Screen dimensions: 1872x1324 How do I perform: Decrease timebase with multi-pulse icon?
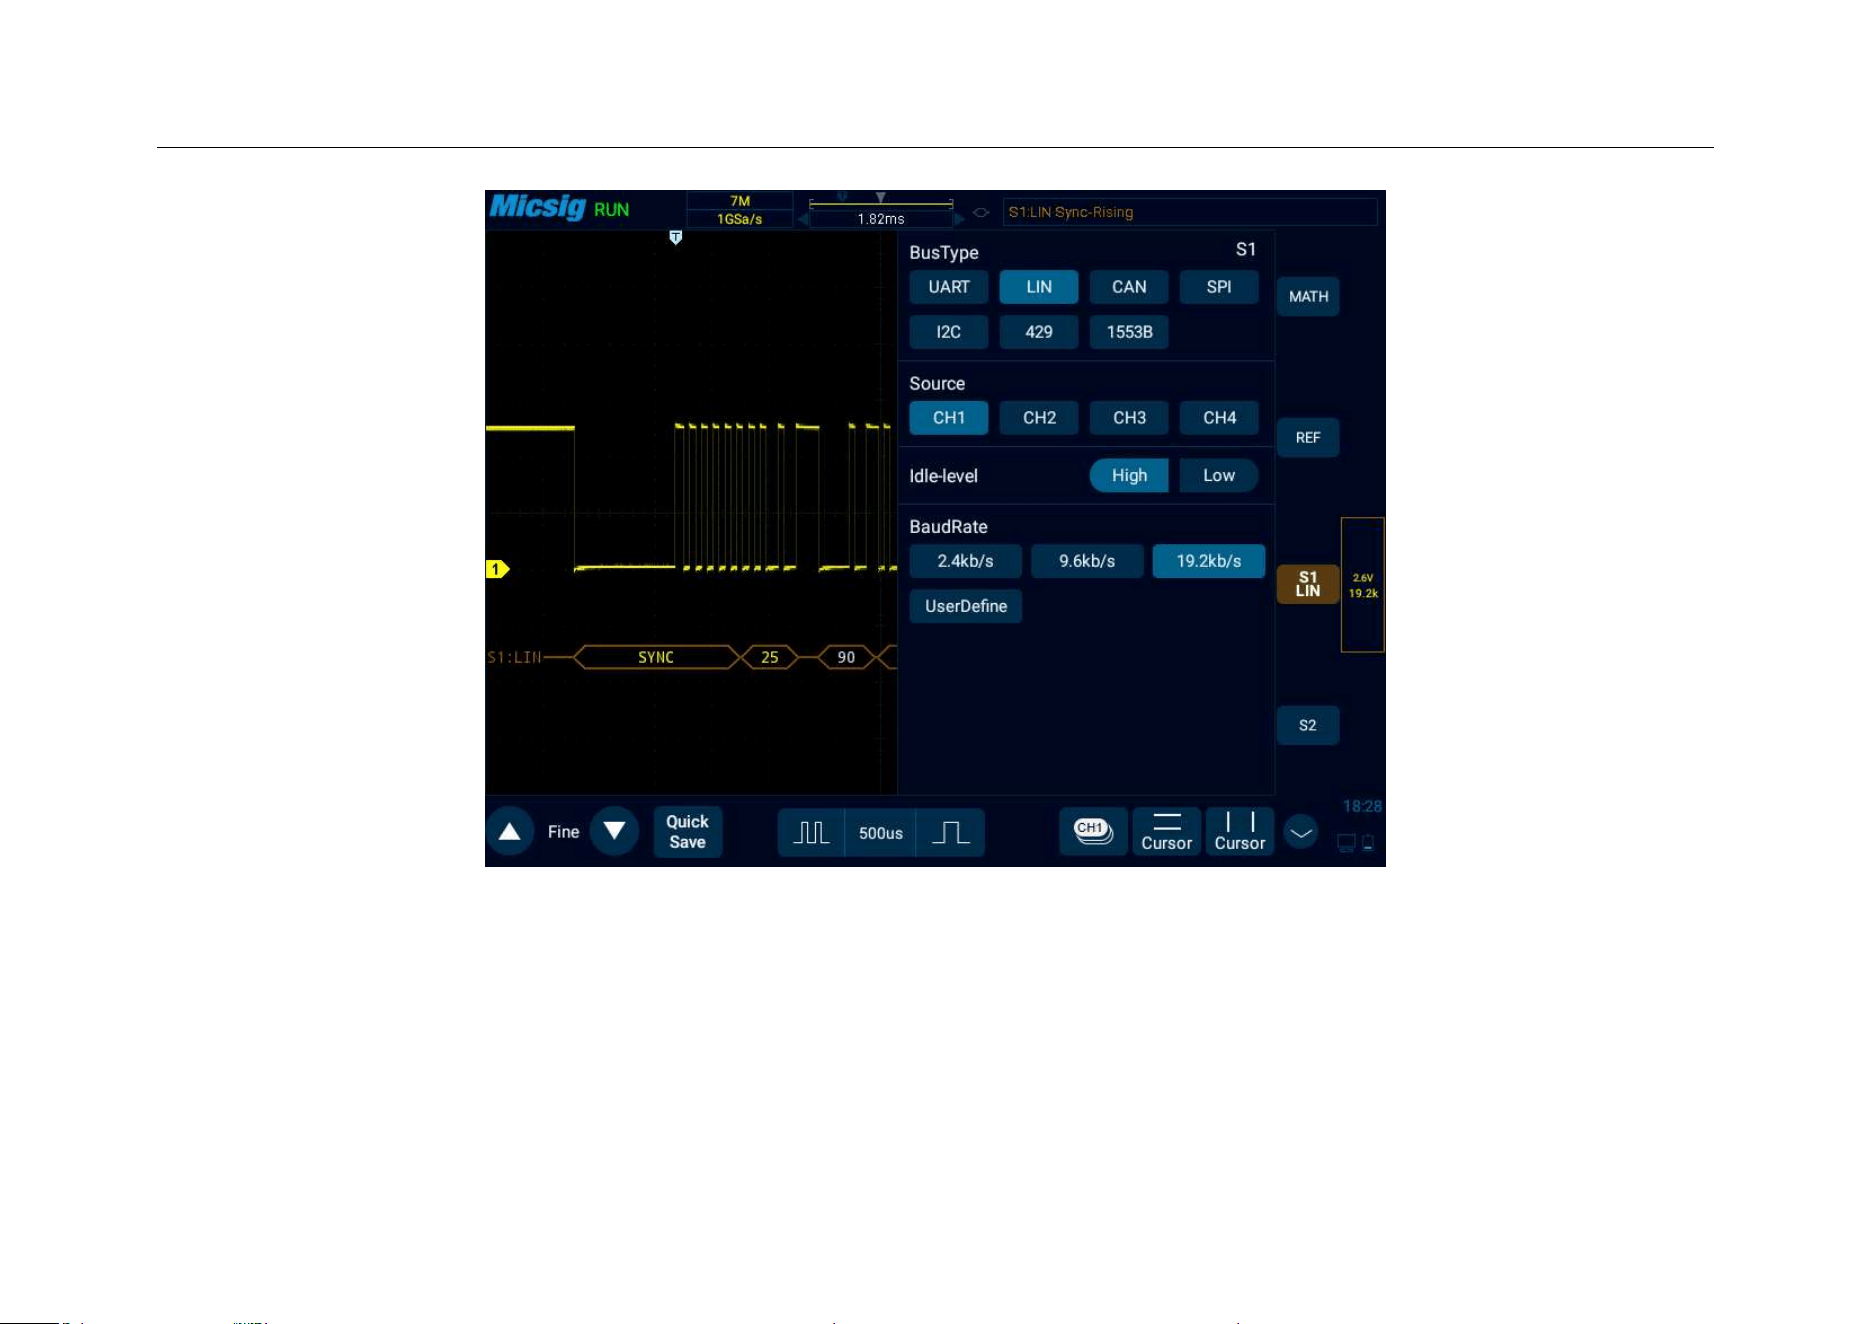pyautogui.click(x=811, y=833)
